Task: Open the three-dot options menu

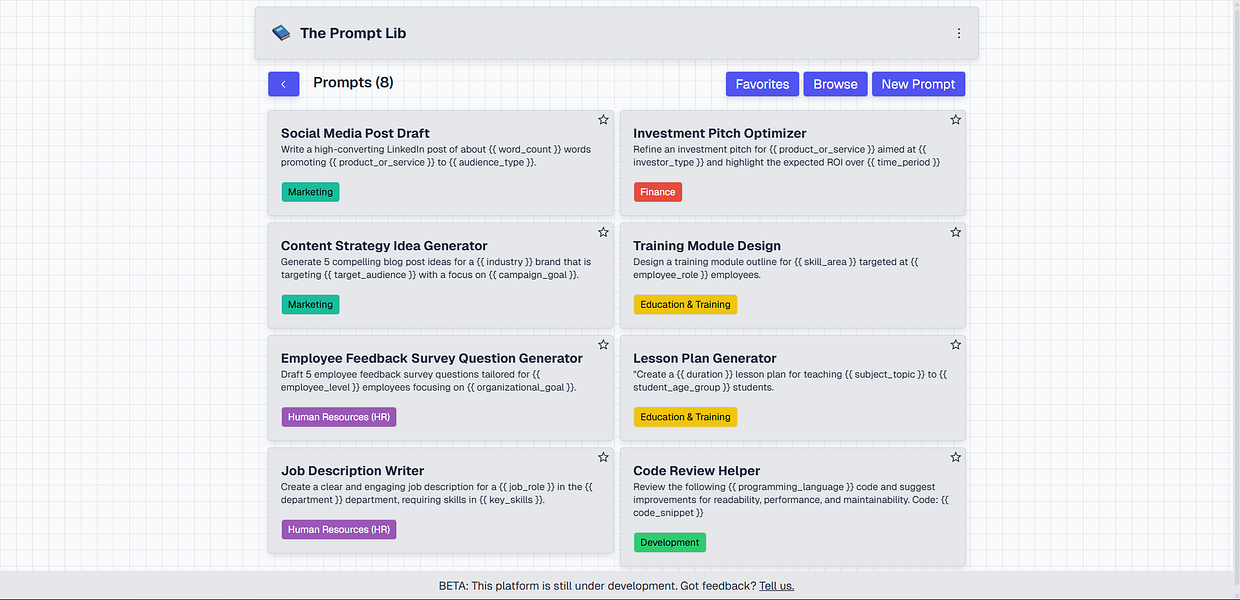Action: [x=958, y=32]
